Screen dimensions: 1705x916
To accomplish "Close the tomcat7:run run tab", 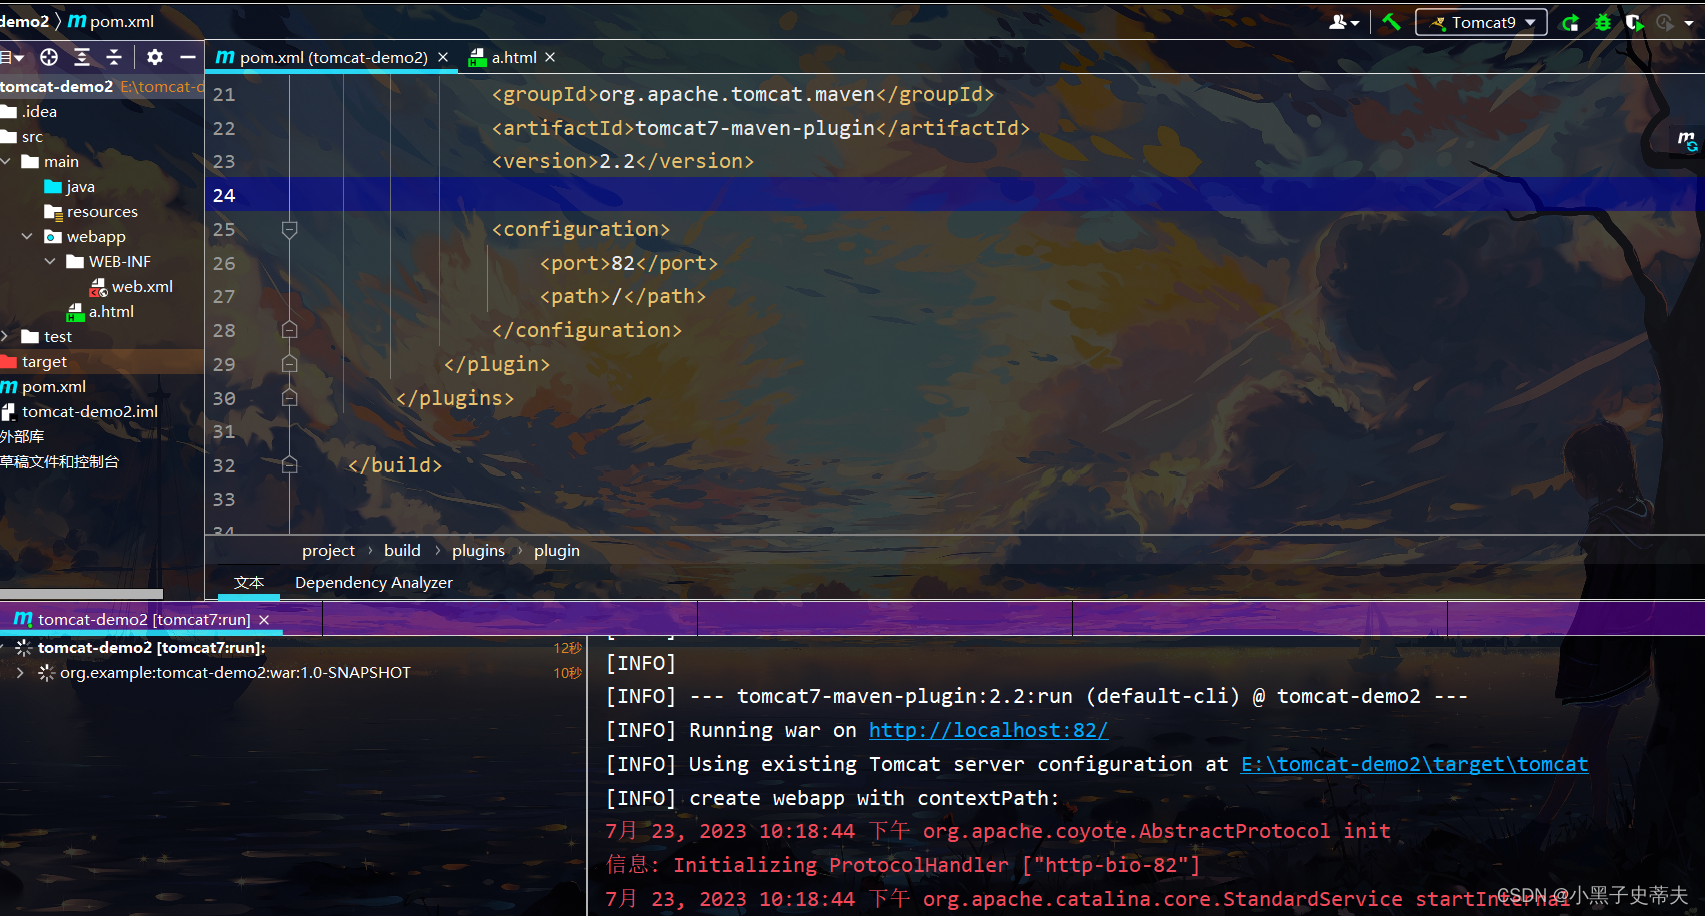I will [264, 620].
